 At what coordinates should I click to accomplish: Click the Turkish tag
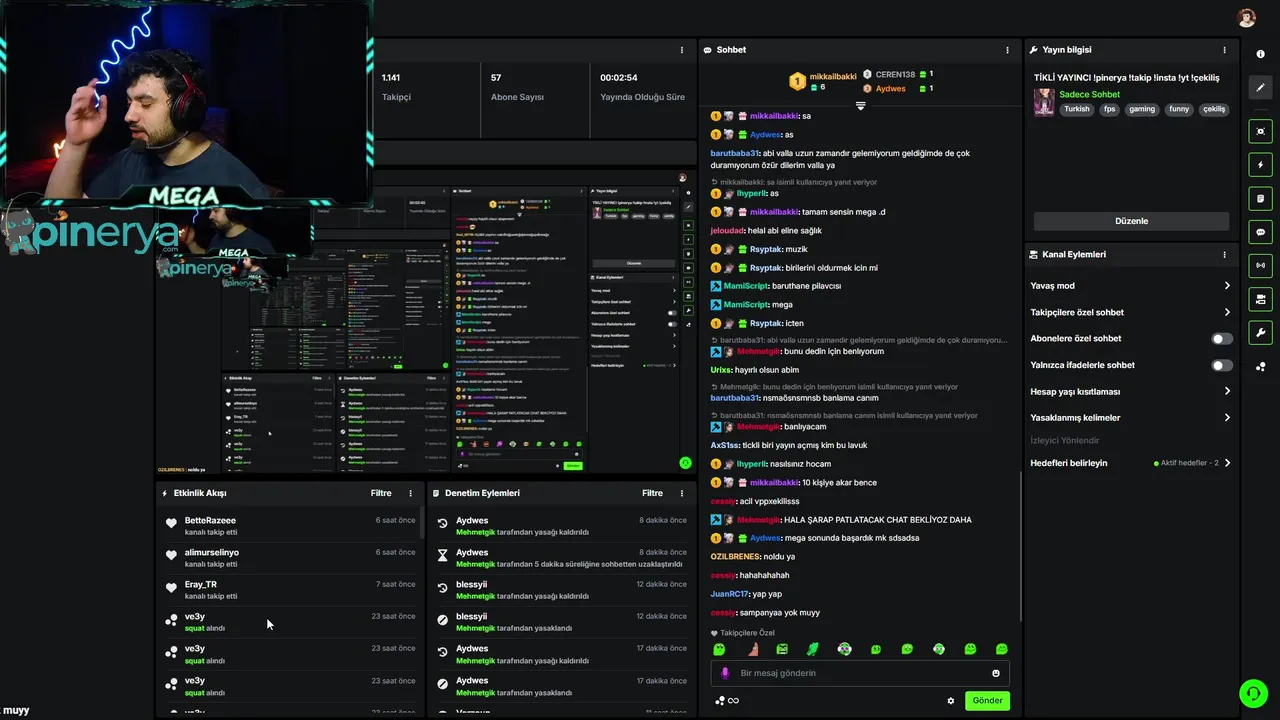[x=1077, y=109]
